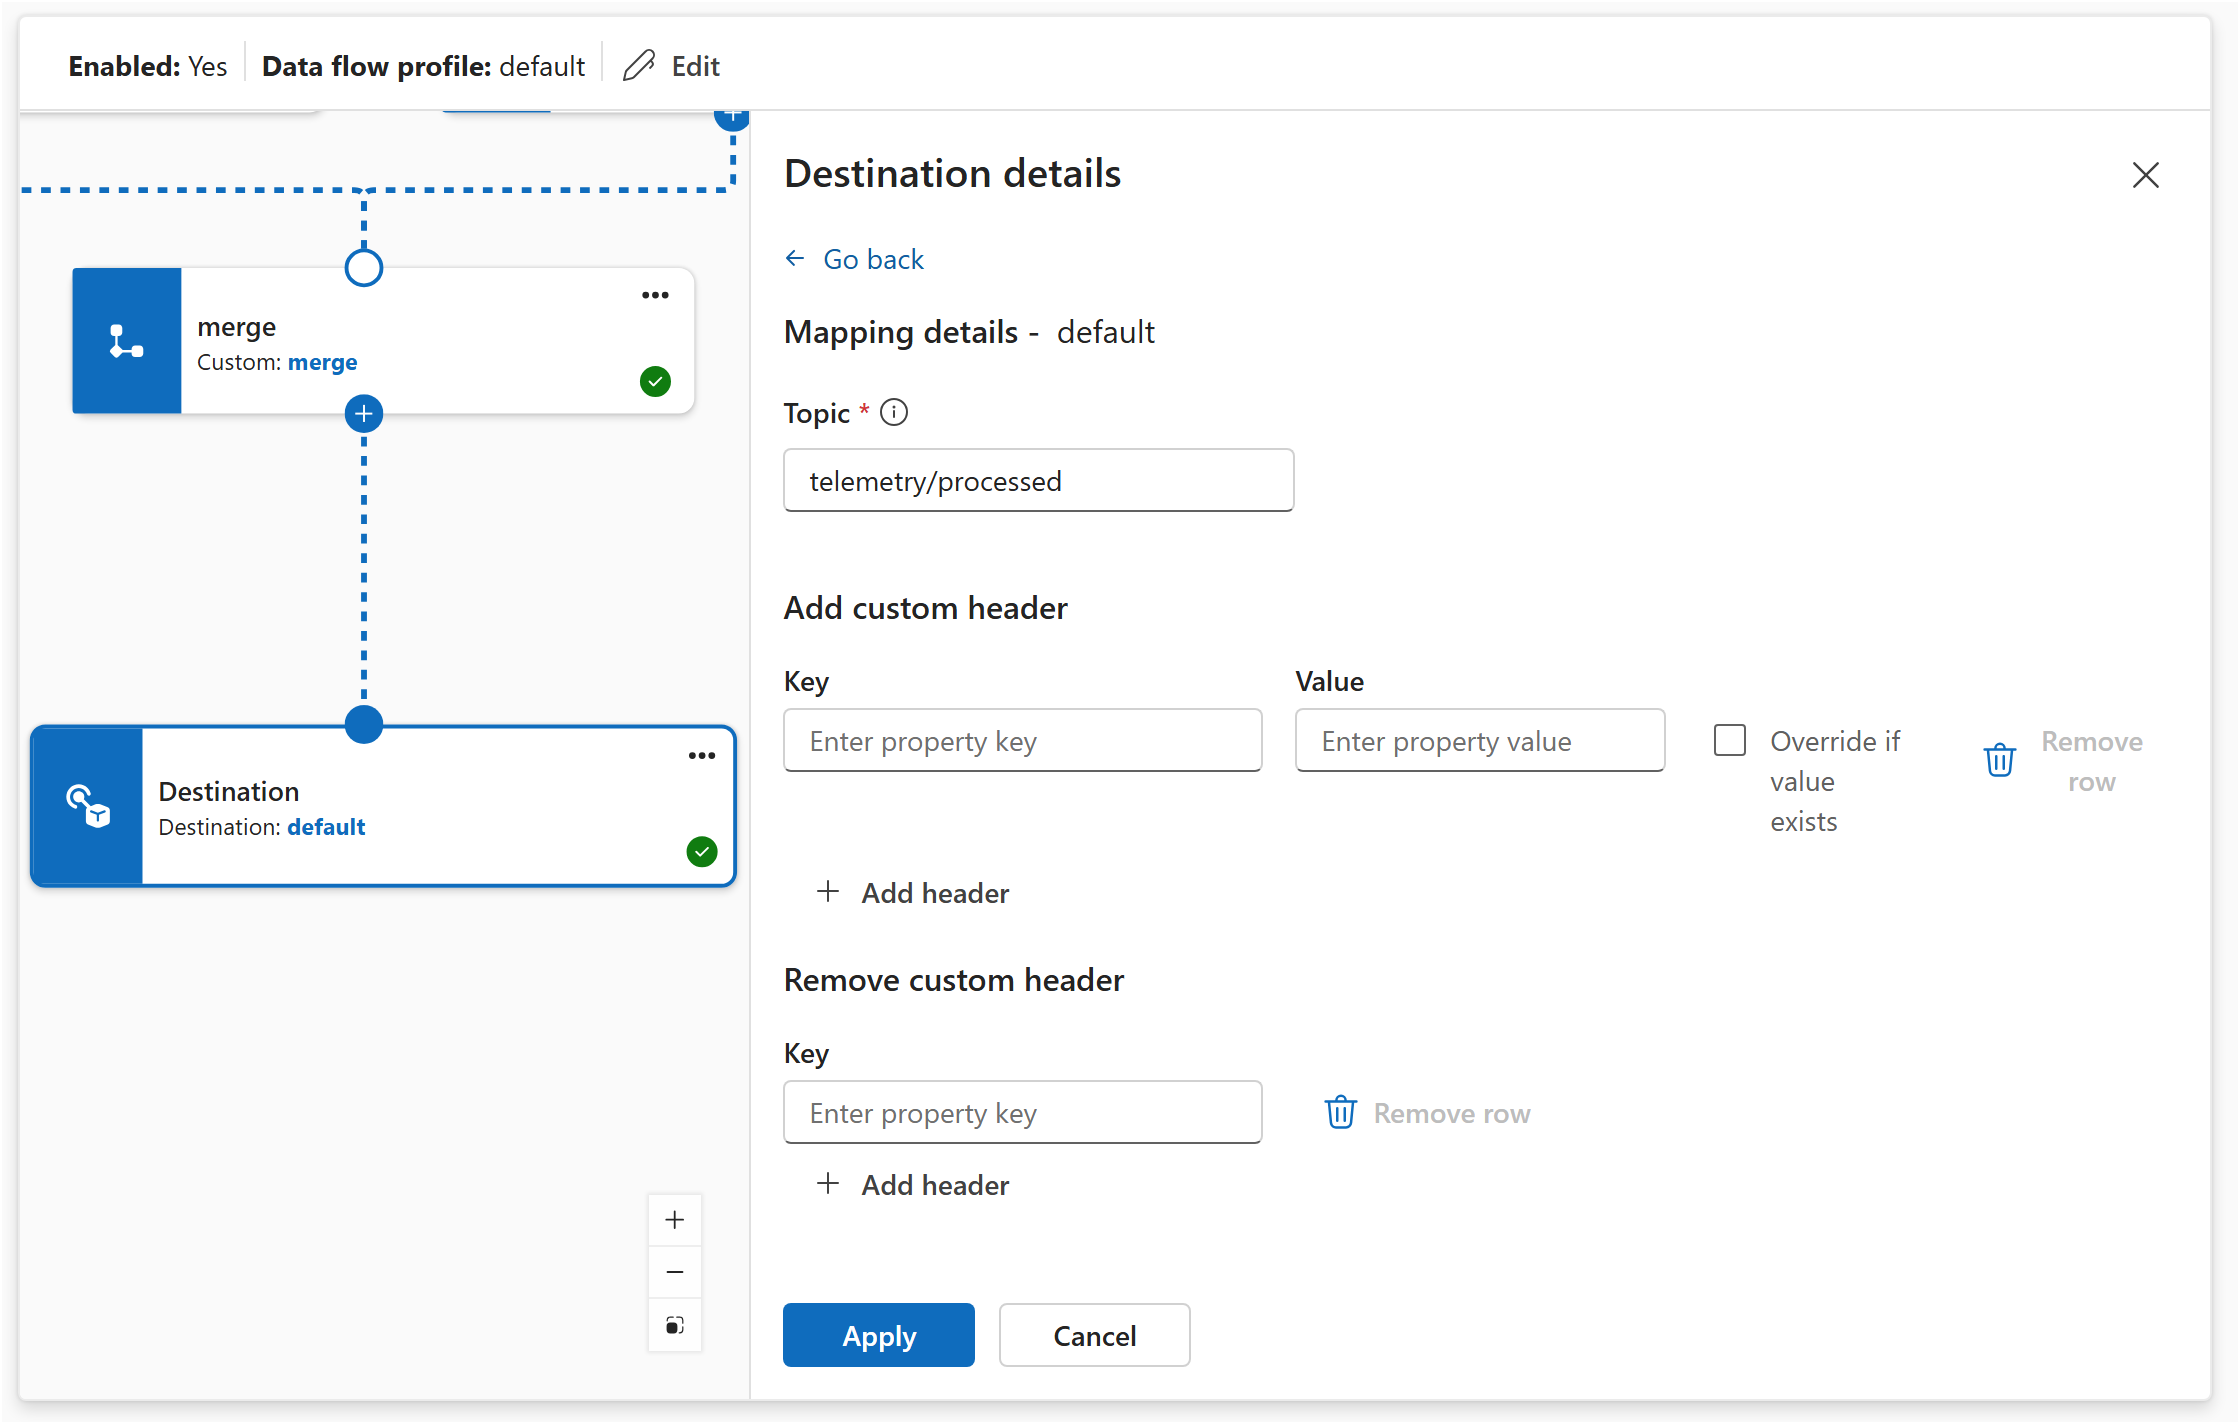Click the Go back arrow icon
The image size is (2240, 1424).
pyautogui.click(x=795, y=259)
